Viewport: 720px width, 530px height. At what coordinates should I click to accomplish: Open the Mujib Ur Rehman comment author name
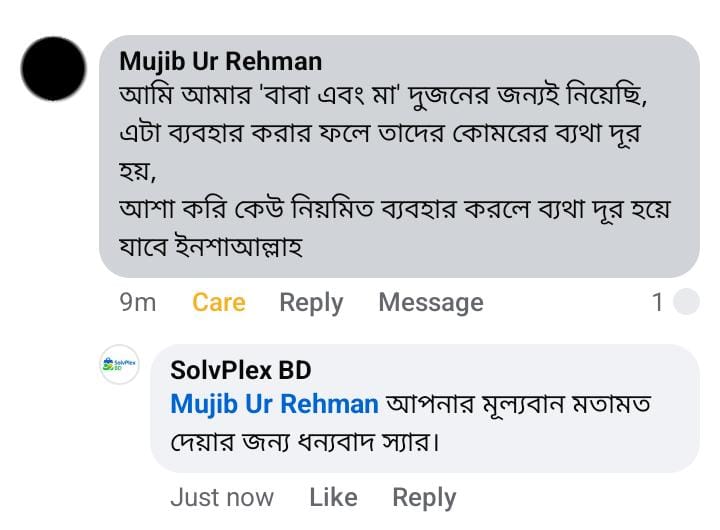(220, 61)
